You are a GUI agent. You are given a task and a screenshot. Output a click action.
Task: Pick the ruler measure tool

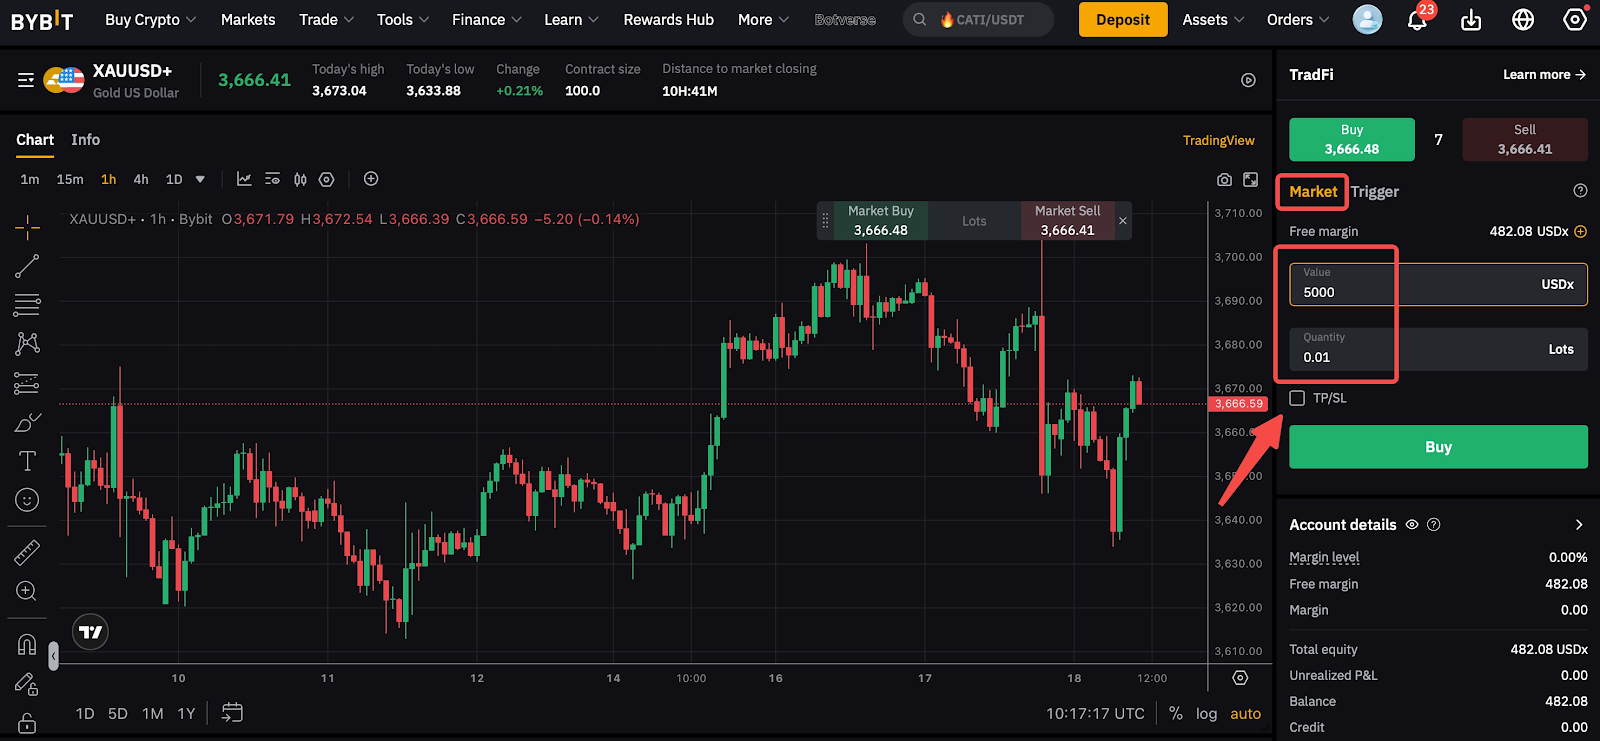(x=27, y=552)
